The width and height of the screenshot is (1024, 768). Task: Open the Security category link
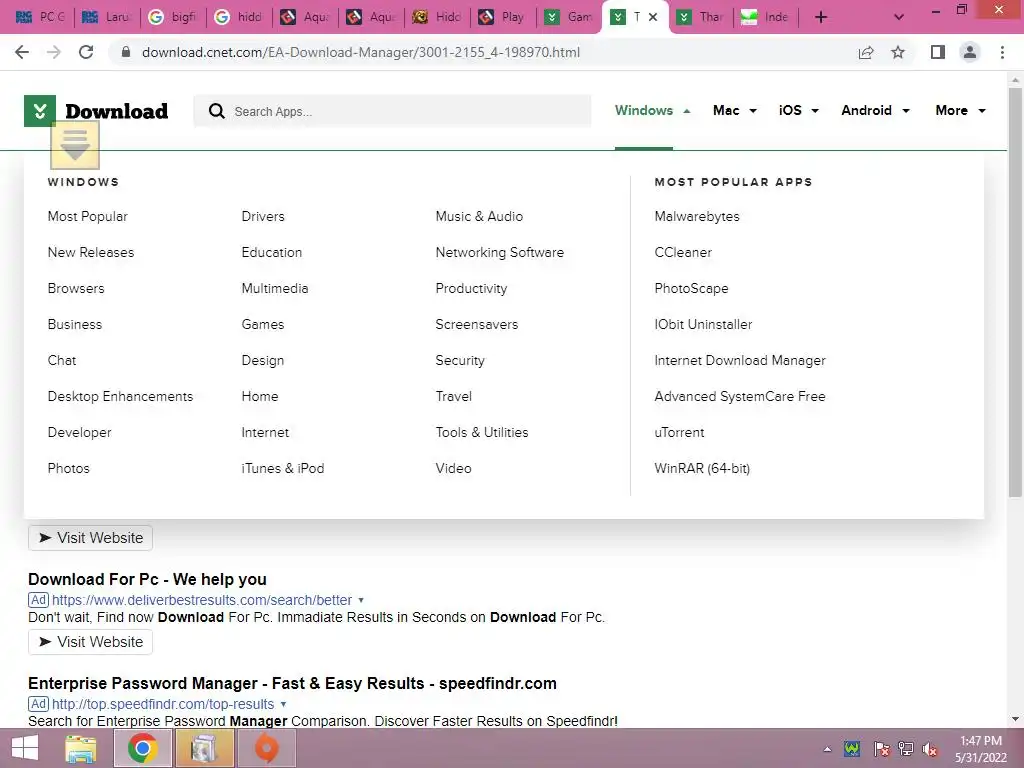(x=460, y=360)
